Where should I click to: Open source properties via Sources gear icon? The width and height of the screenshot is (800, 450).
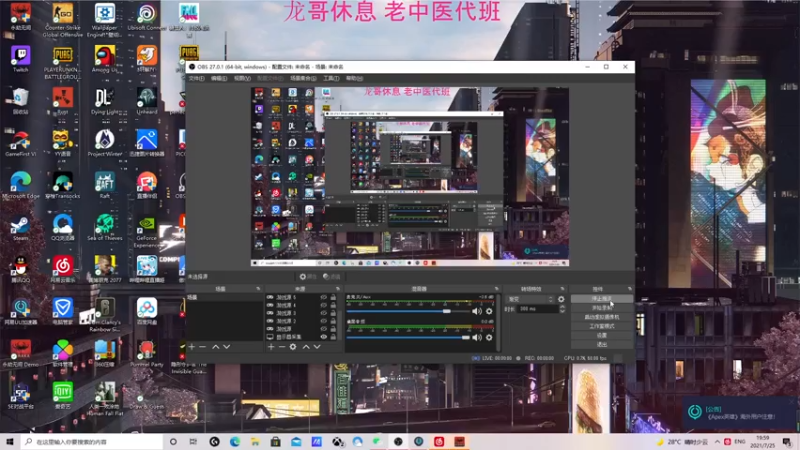(293, 347)
